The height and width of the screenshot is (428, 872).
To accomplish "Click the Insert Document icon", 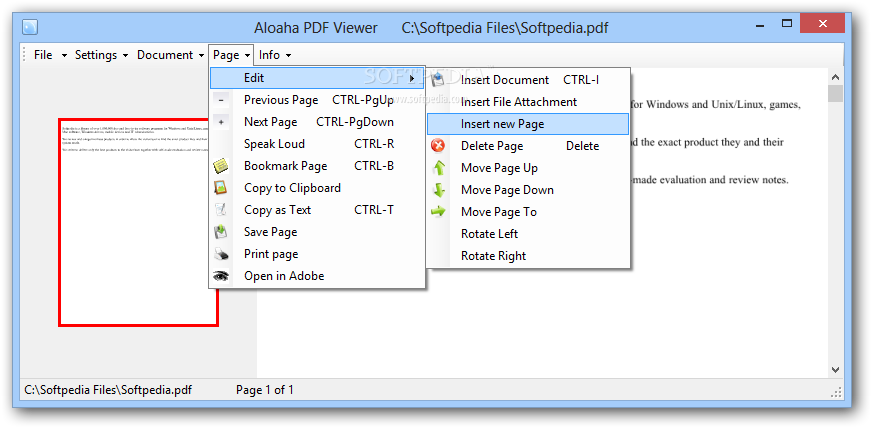I will tap(438, 79).
